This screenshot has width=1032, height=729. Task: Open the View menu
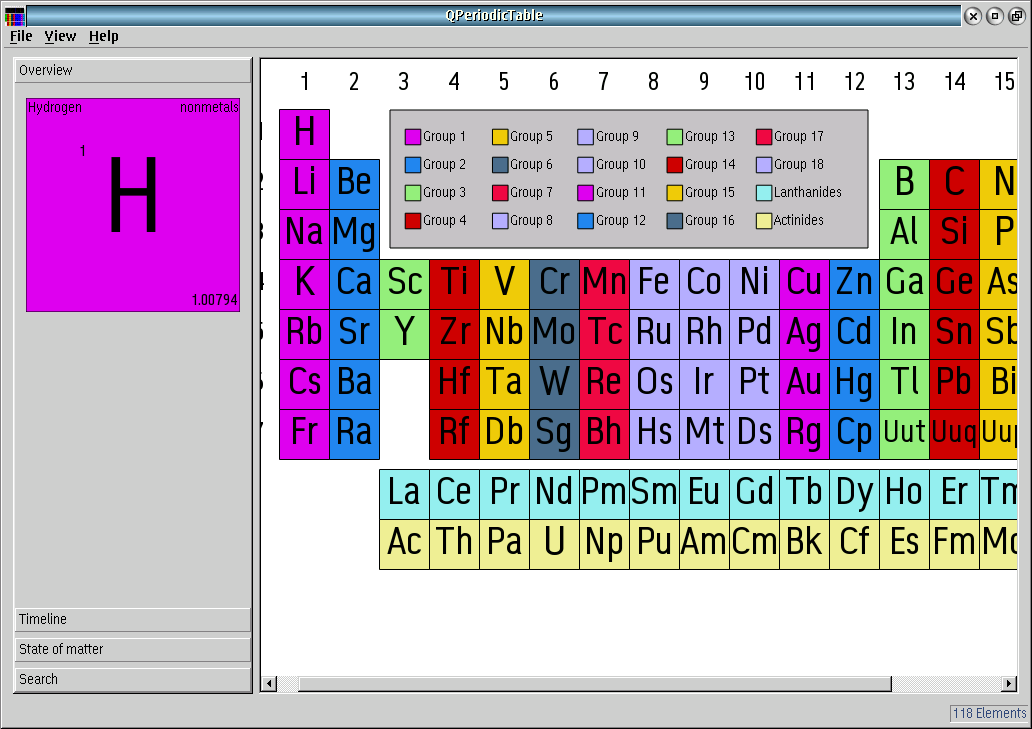(60, 36)
